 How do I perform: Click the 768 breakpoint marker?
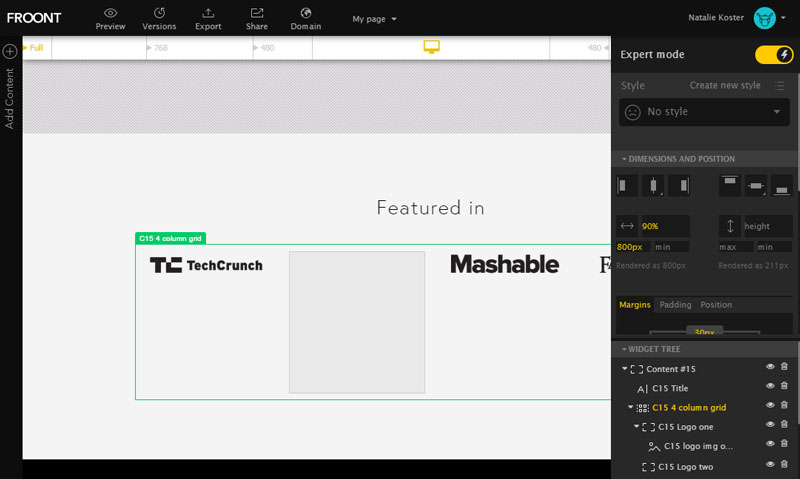click(158, 47)
